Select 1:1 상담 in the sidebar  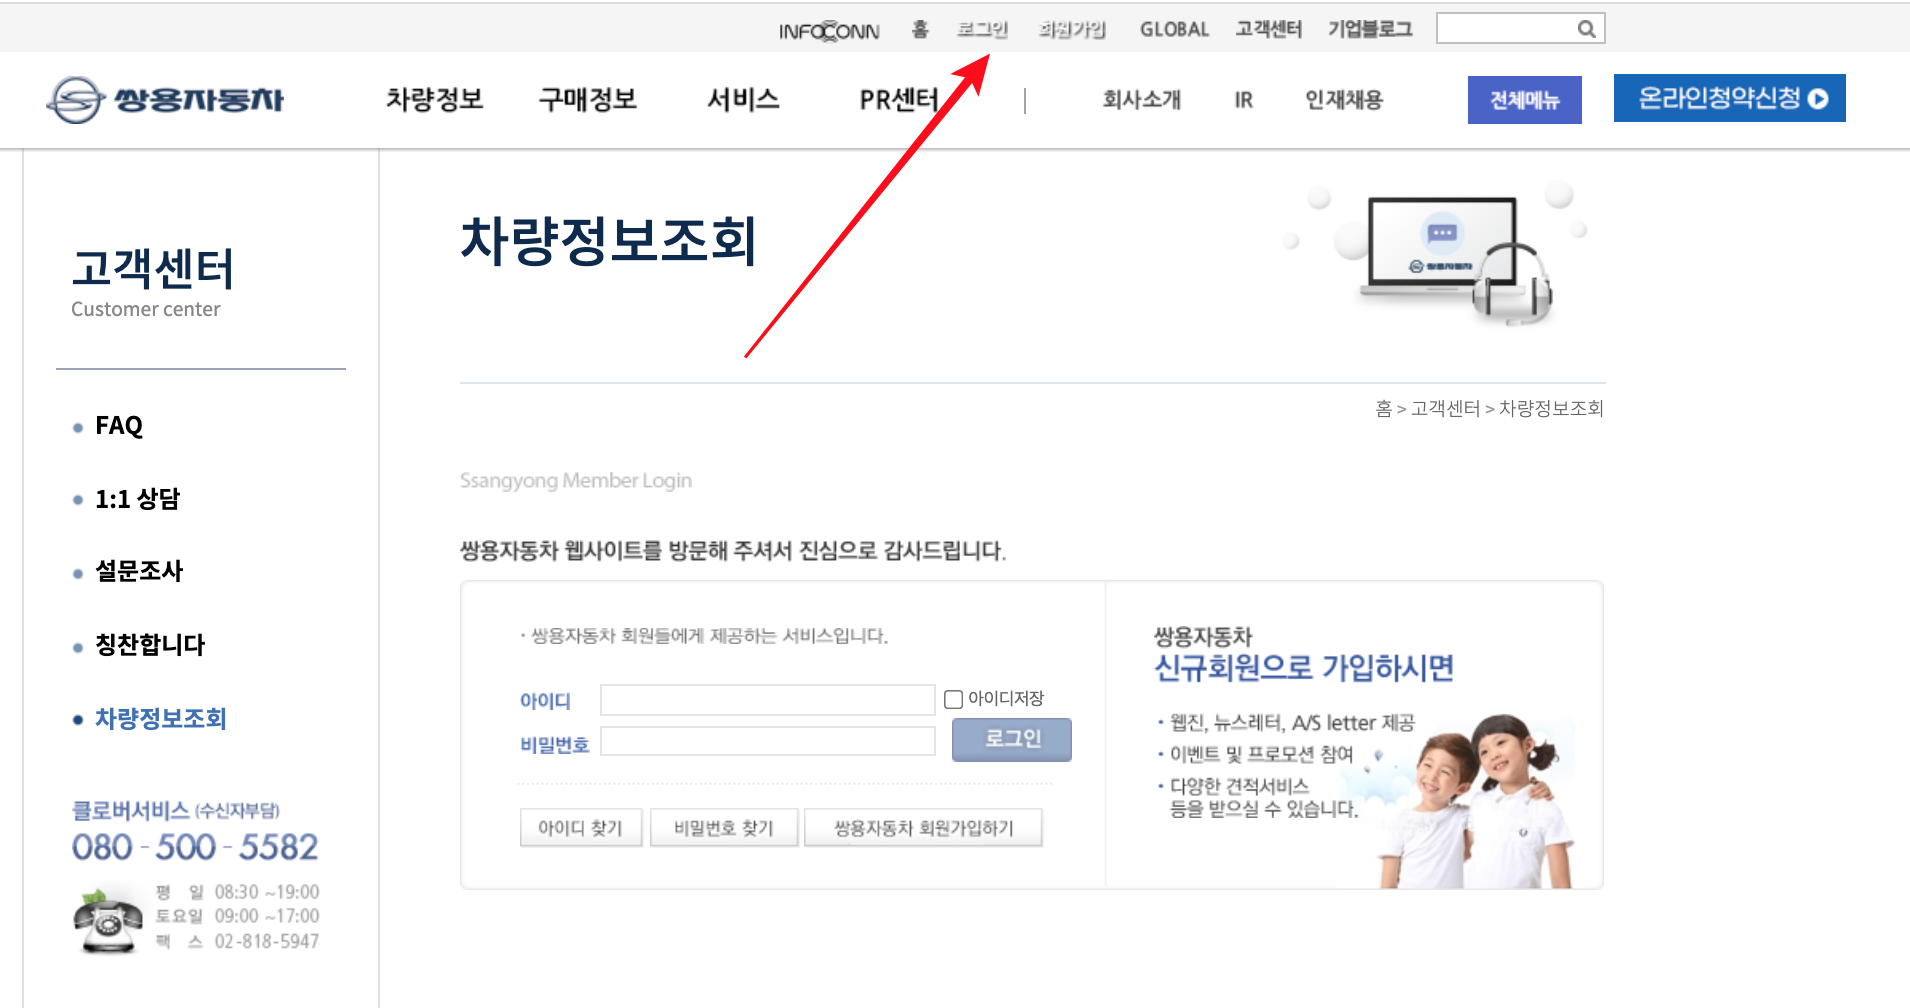(x=137, y=499)
